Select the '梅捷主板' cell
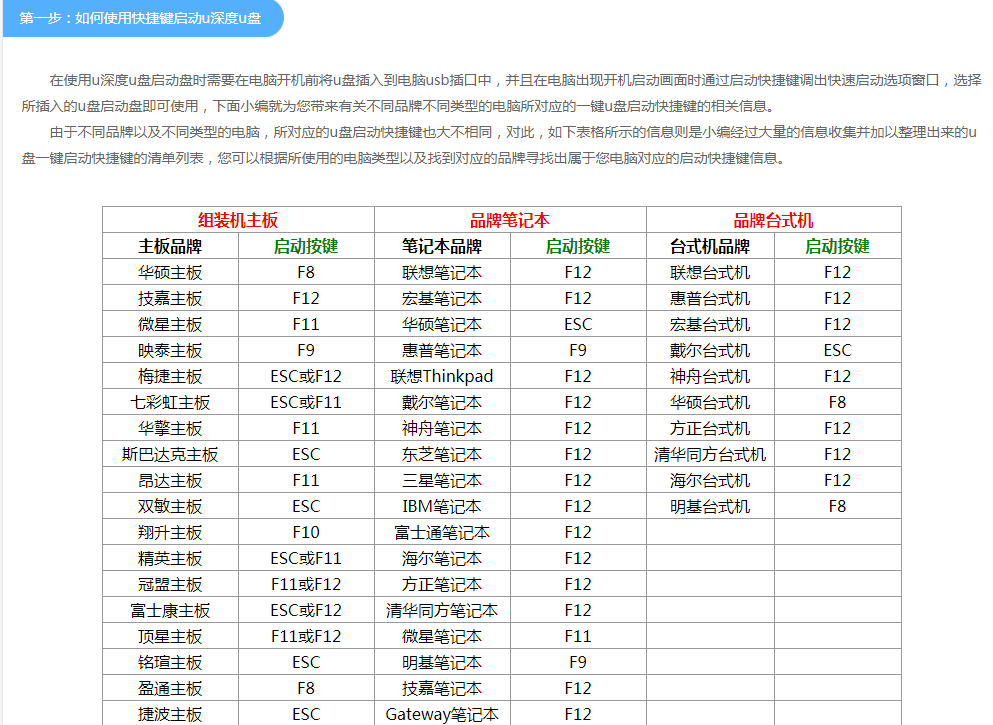Image resolution: width=993 pixels, height=725 pixels. click(x=170, y=376)
